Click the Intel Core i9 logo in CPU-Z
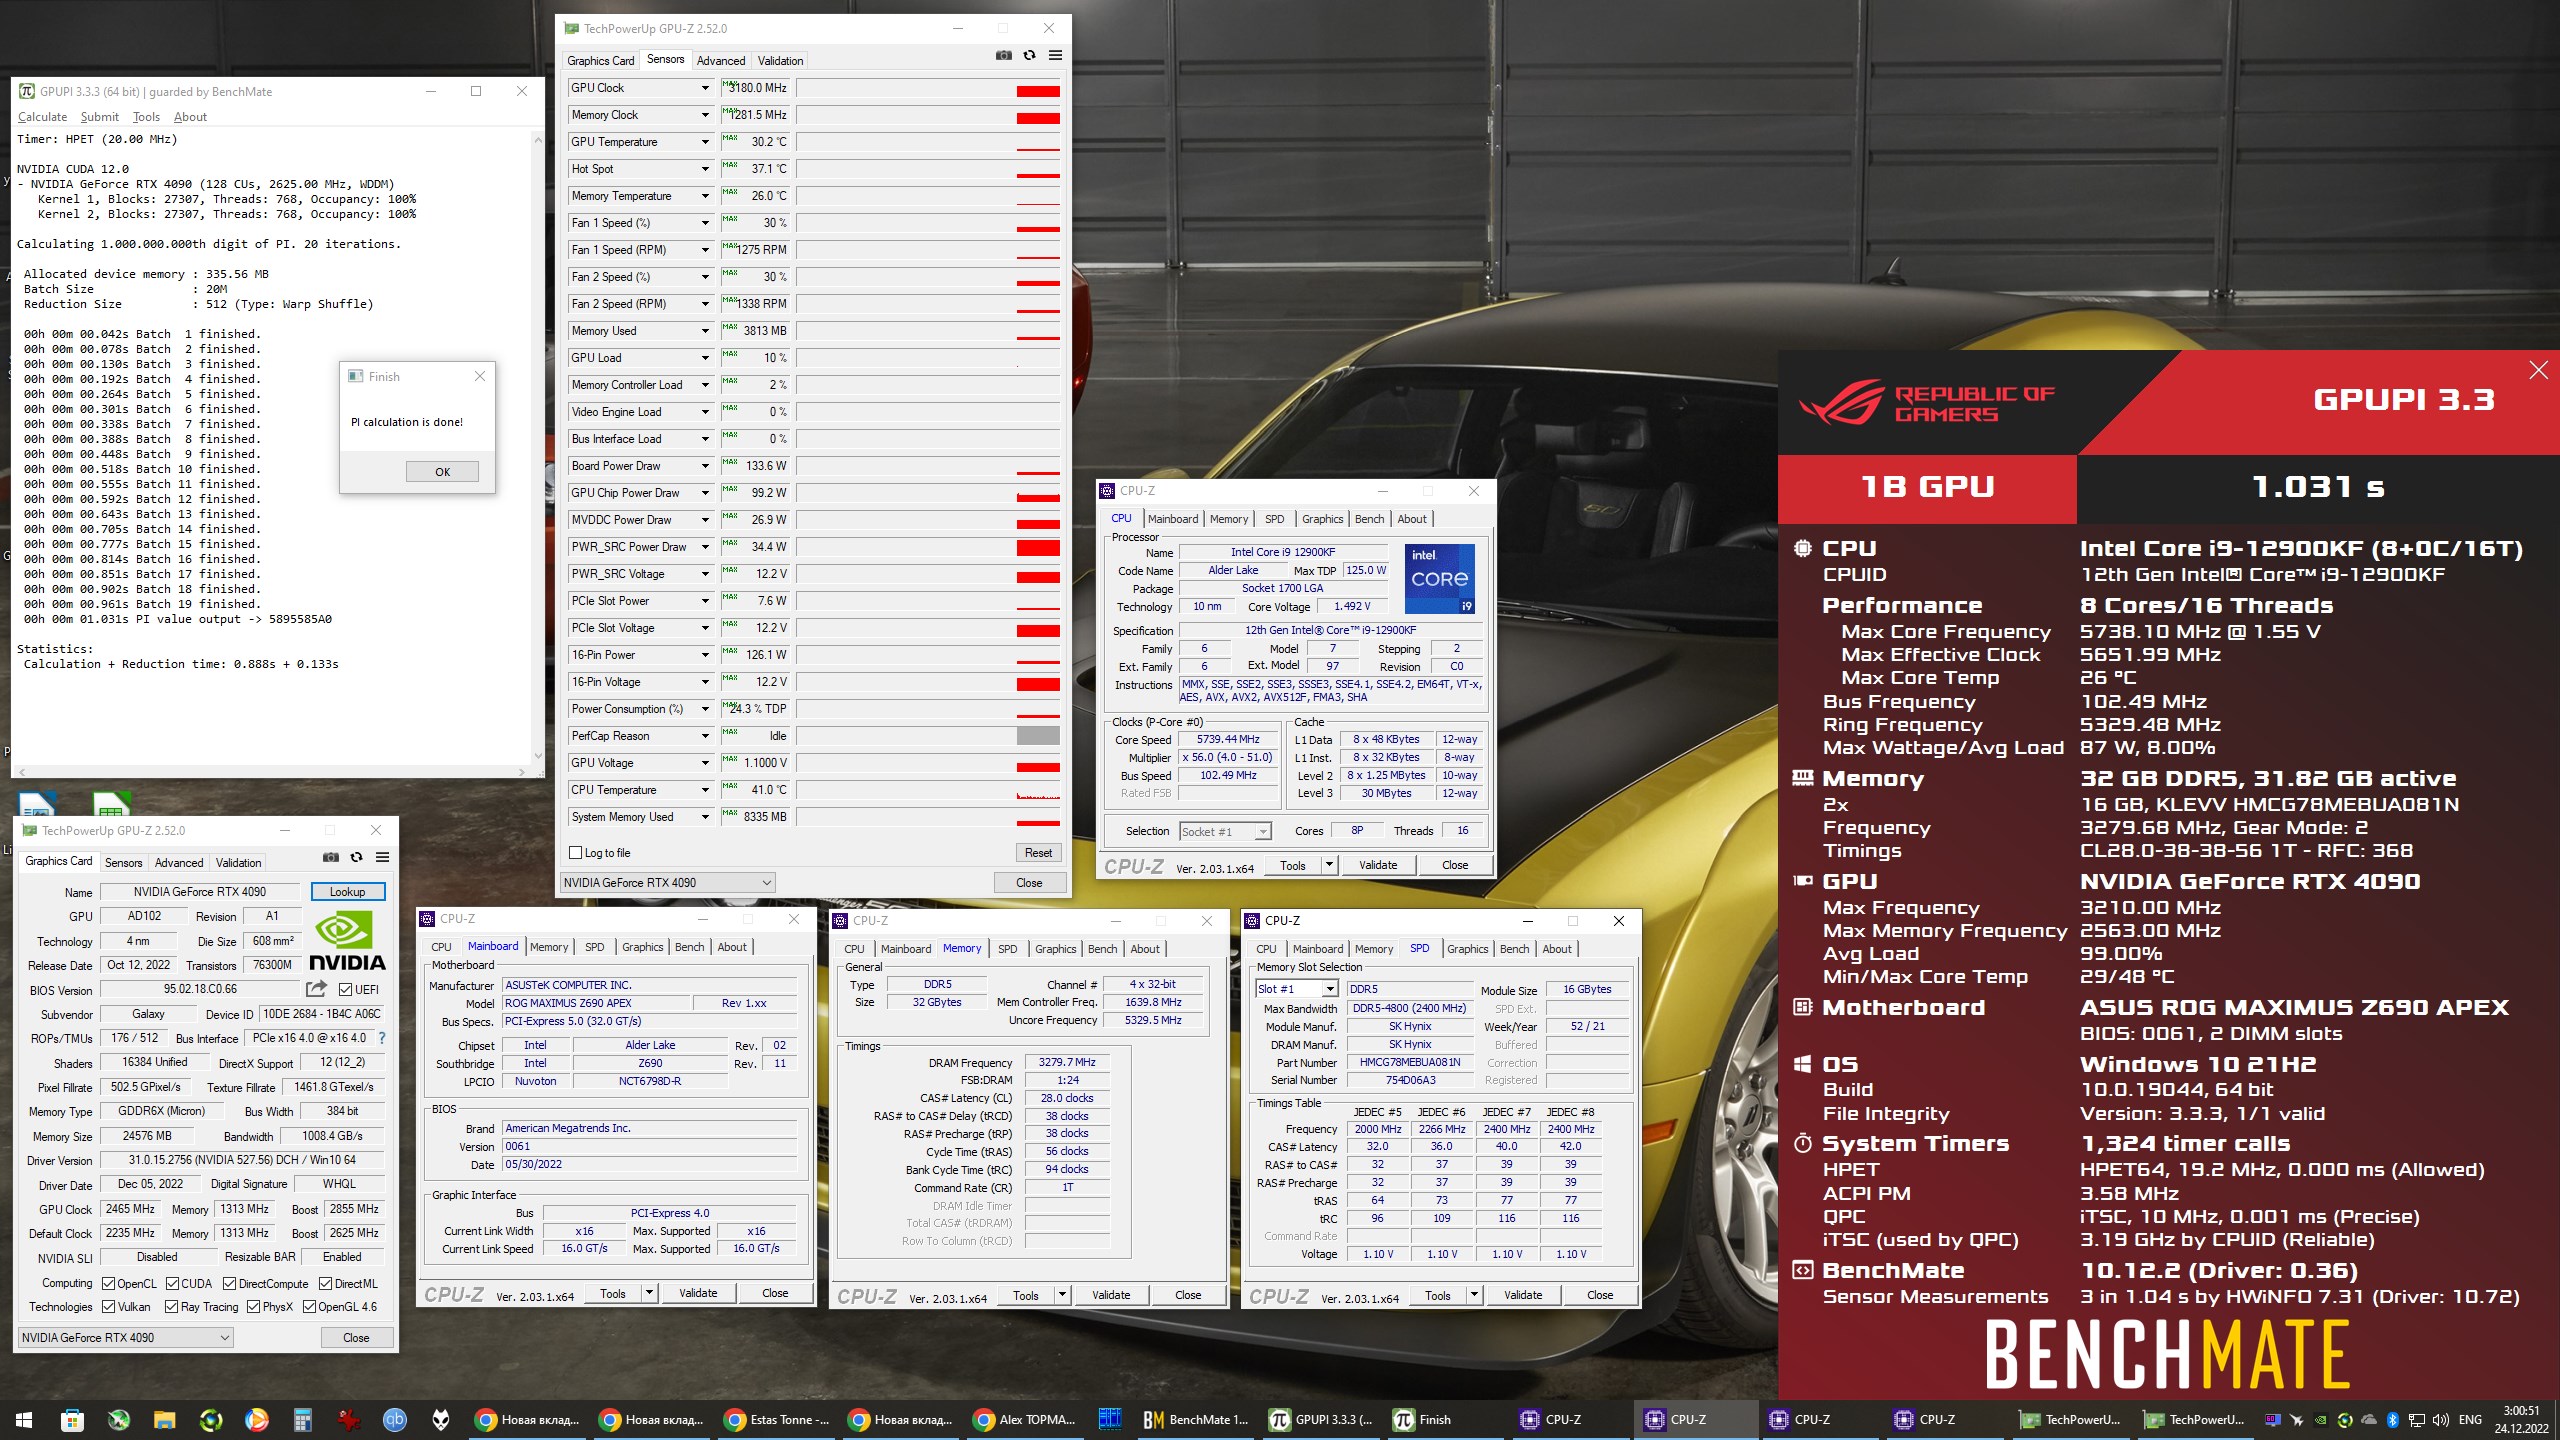 point(1439,578)
